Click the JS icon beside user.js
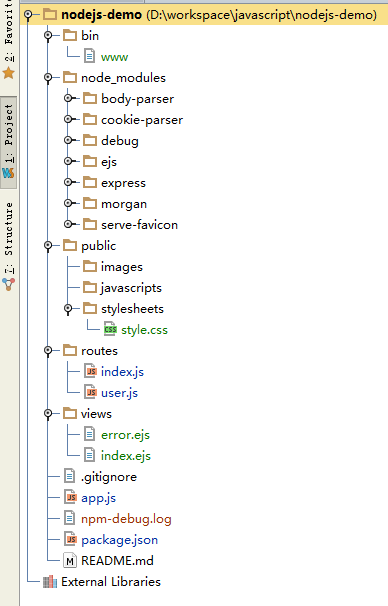 coord(90,392)
